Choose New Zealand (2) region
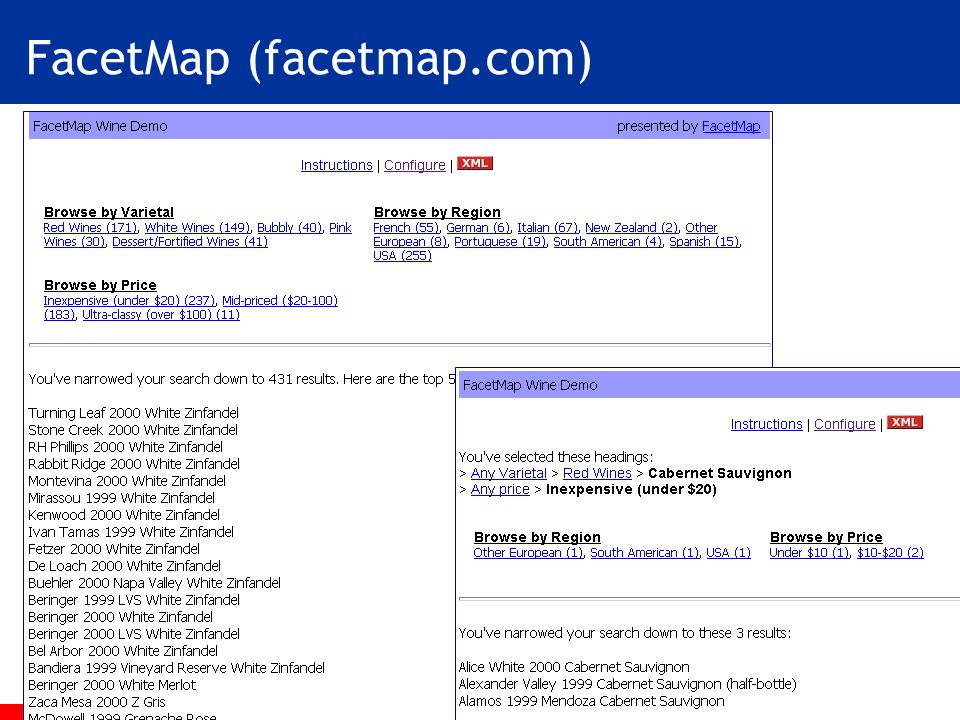Image resolution: width=960 pixels, height=720 pixels. click(631, 227)
